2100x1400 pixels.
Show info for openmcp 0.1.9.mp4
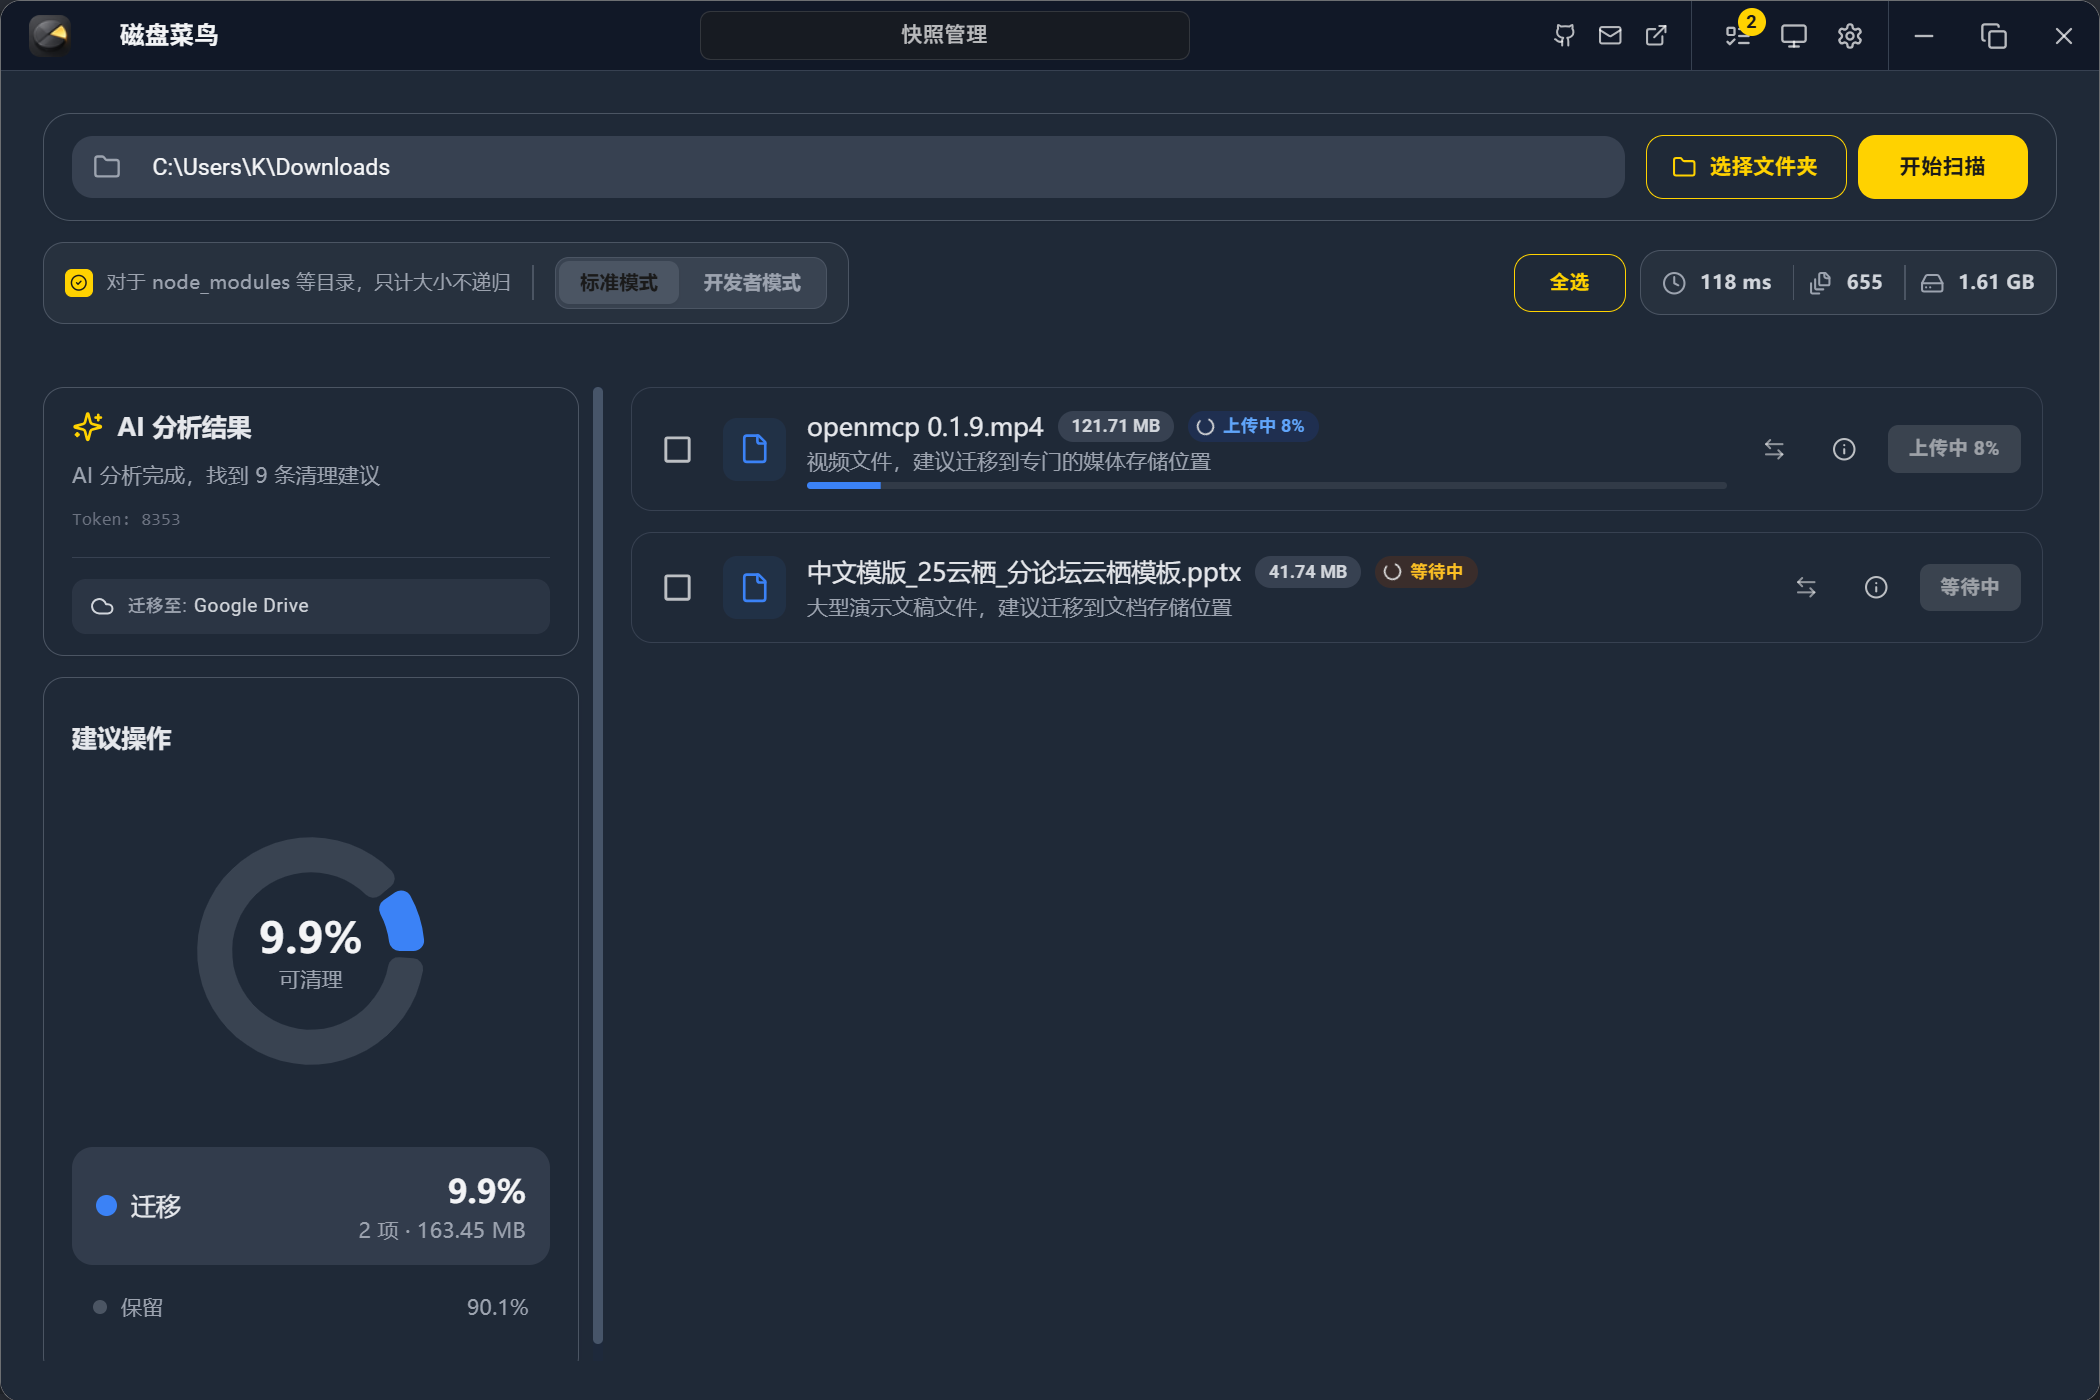coord(1844,449)
